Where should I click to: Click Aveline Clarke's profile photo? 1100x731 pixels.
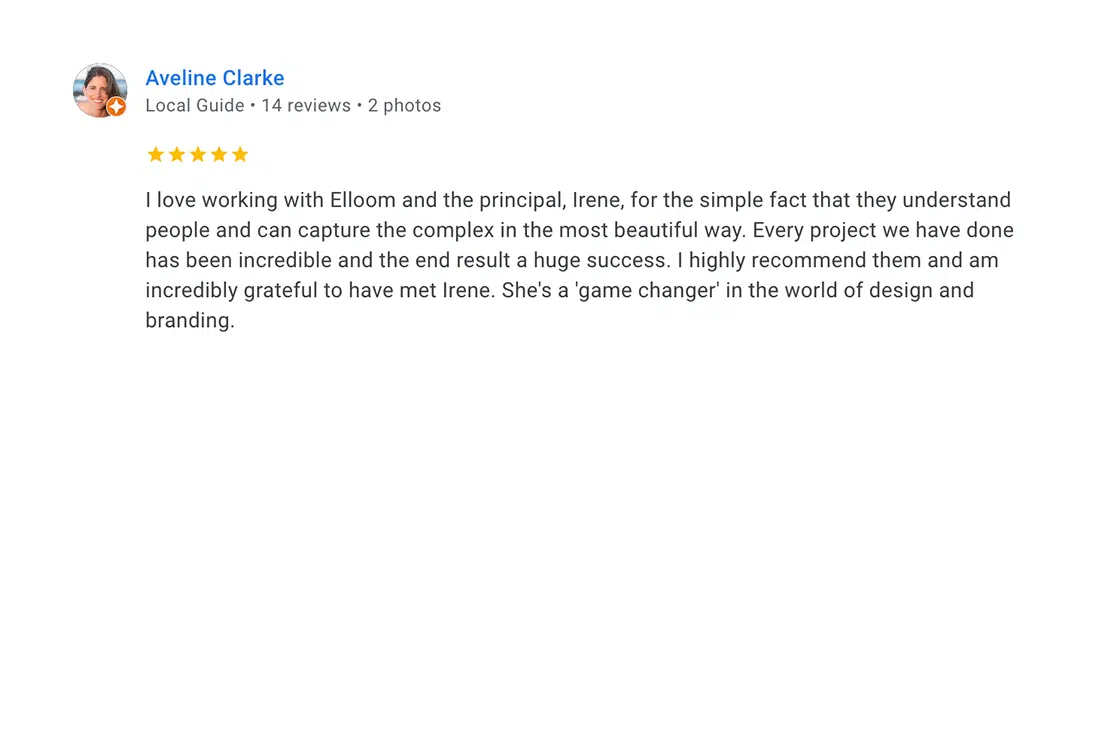[100, 90]
